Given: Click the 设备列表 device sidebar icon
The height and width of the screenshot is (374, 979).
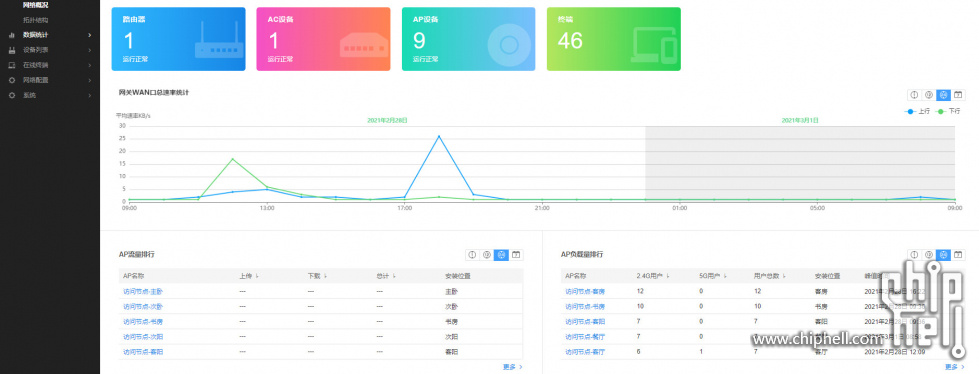Looking at the screenshot, I should [12, 50].
